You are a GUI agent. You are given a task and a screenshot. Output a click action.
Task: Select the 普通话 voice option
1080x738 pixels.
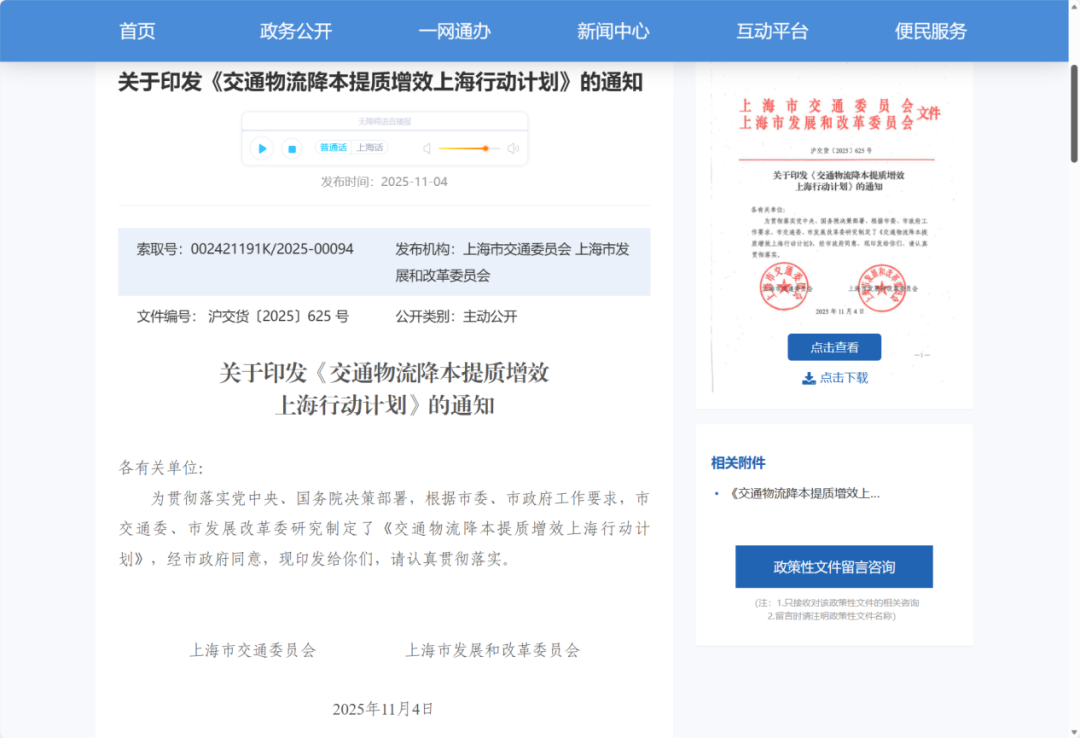(333, 148)
